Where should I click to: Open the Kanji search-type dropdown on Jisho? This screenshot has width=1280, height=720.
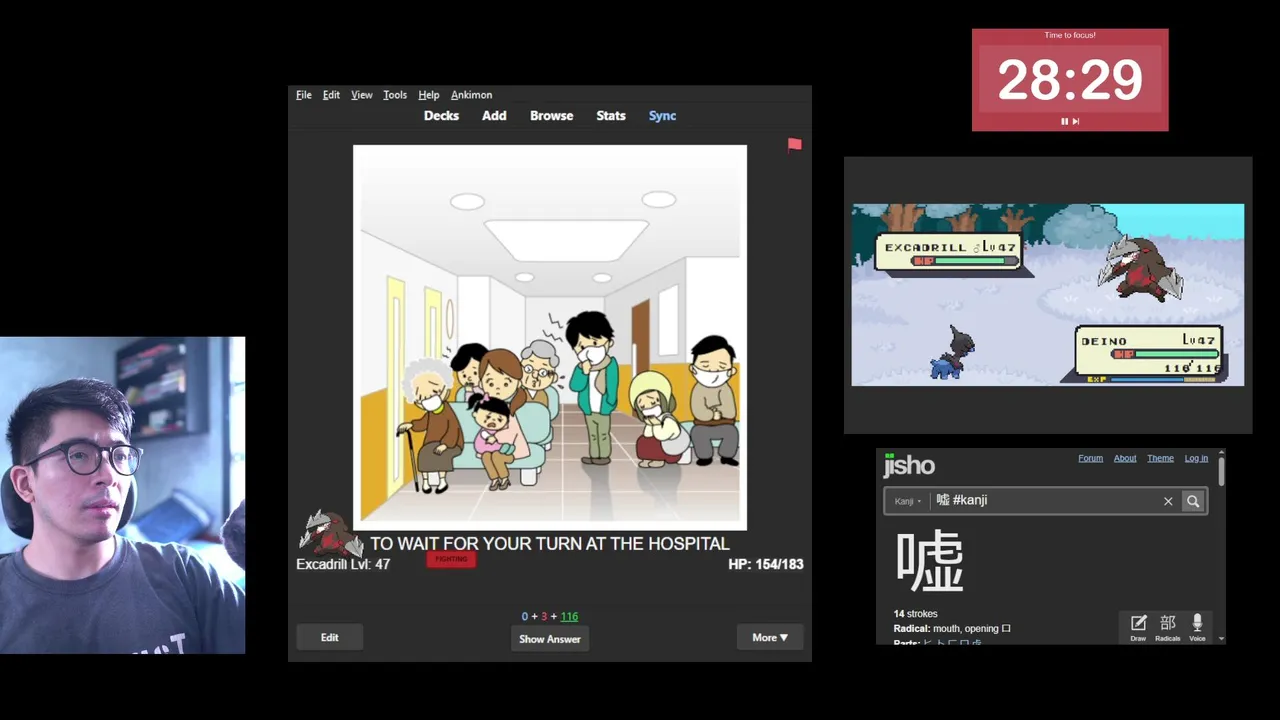[x=908, y=502]
